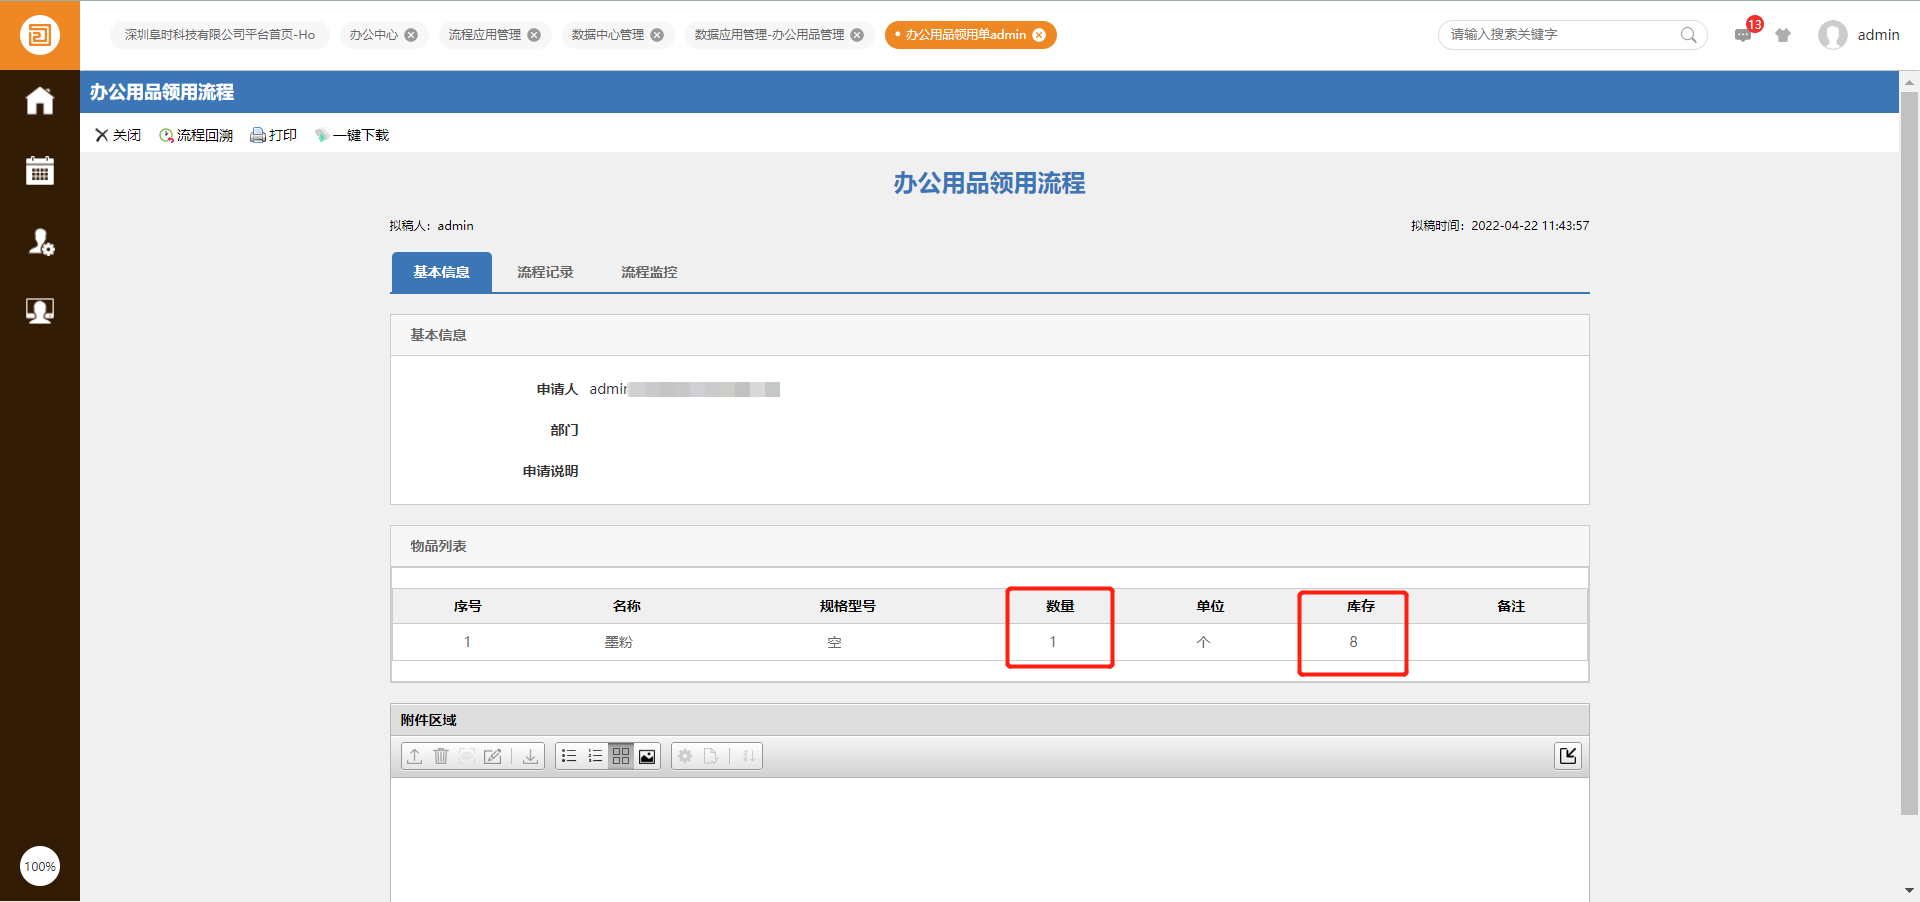Switch to the 流程应用管理 tab
The image size is (1920, 902).
(x=485, y=35)
